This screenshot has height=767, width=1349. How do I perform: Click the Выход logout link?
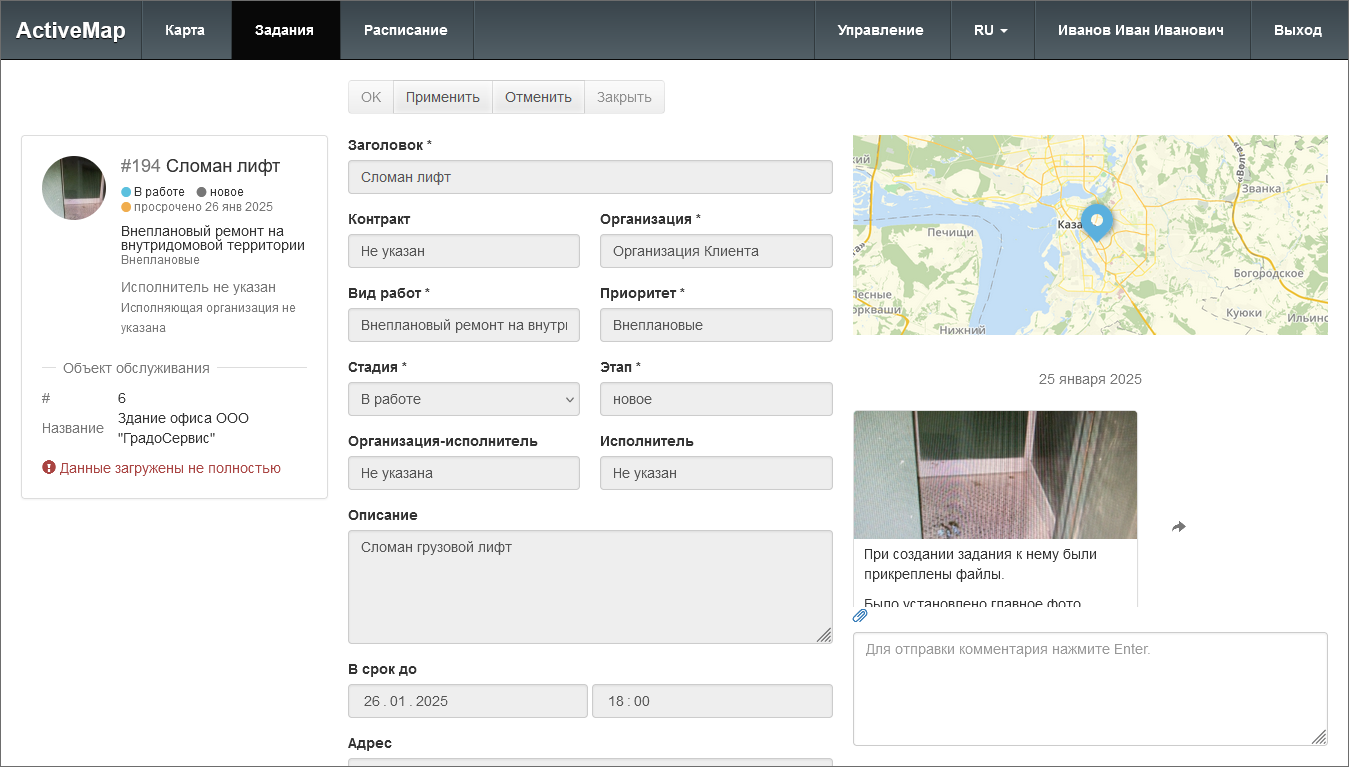click(x=1297, y=30)
